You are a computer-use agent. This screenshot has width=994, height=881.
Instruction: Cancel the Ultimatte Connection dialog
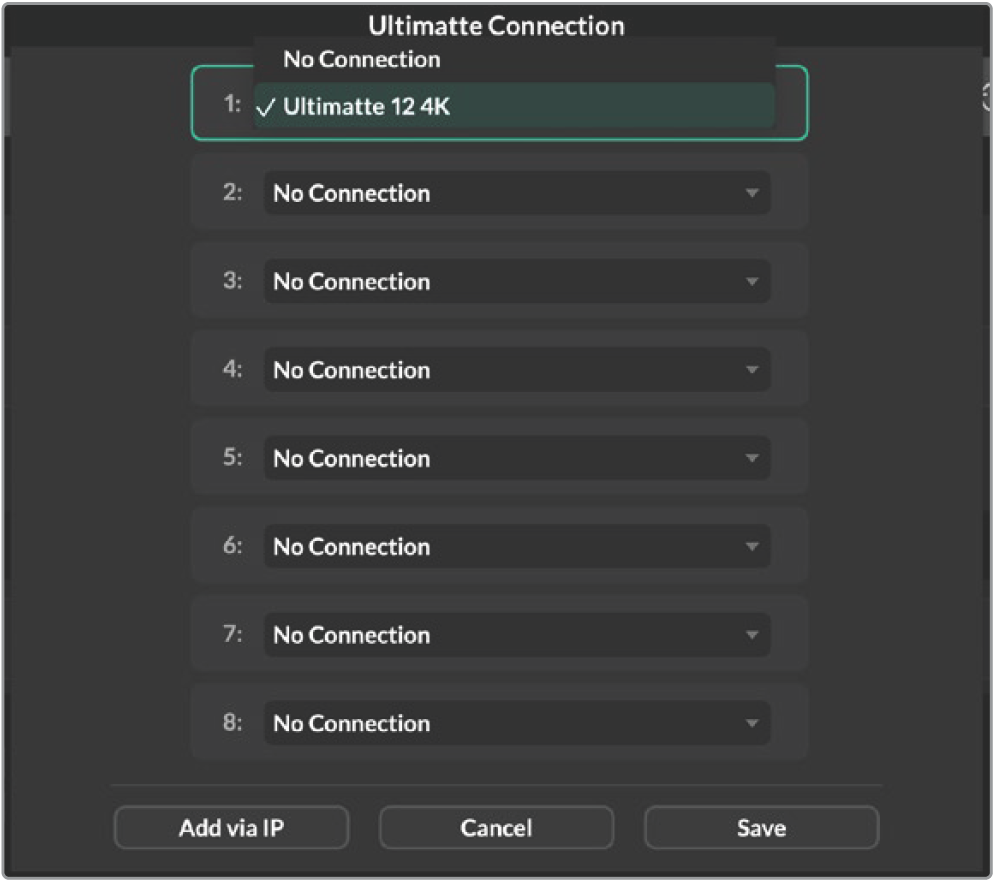(x=496, y=828)
